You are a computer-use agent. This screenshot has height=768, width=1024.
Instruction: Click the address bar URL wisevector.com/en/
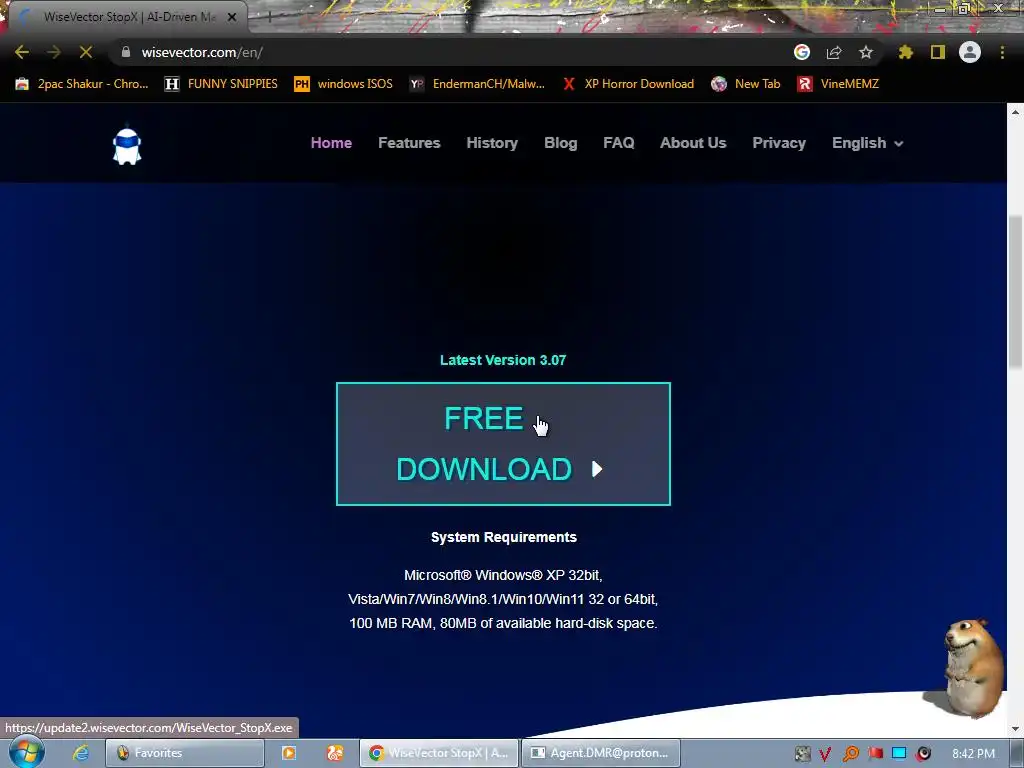(202, 52)
